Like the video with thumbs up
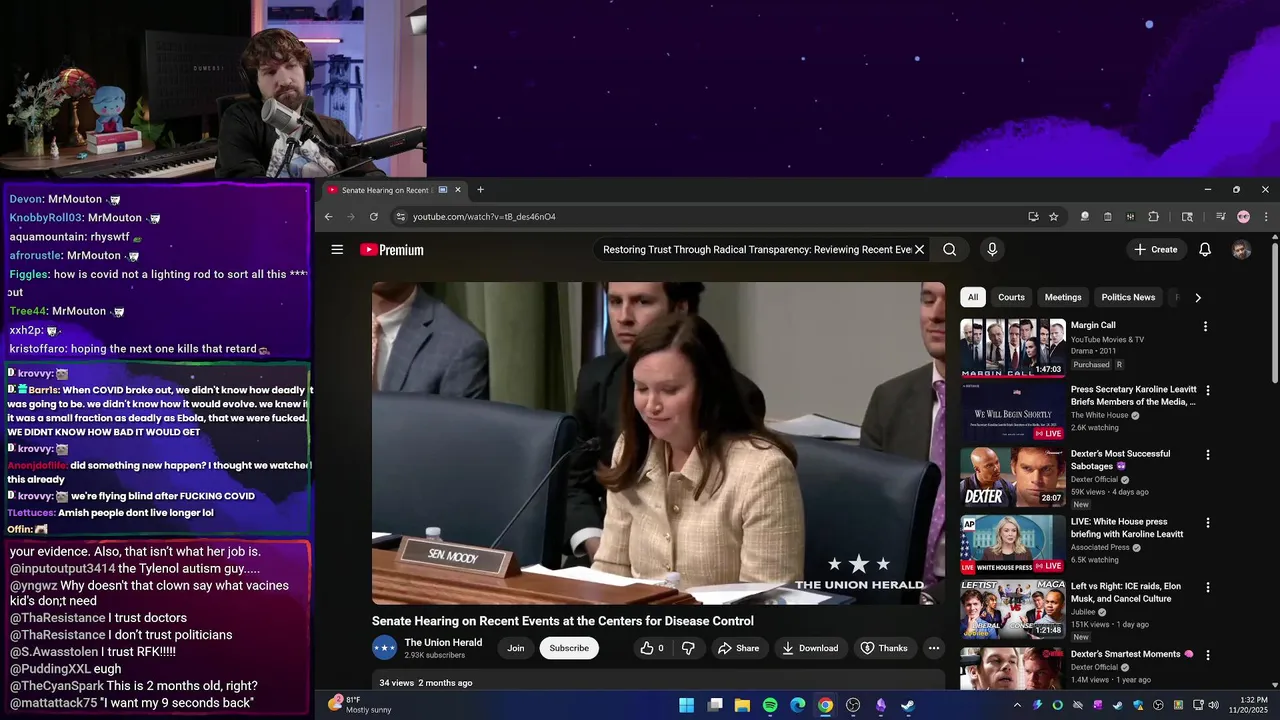This screenshot has width=1280, height=720. pyautogui.click(x=651, y=648)
